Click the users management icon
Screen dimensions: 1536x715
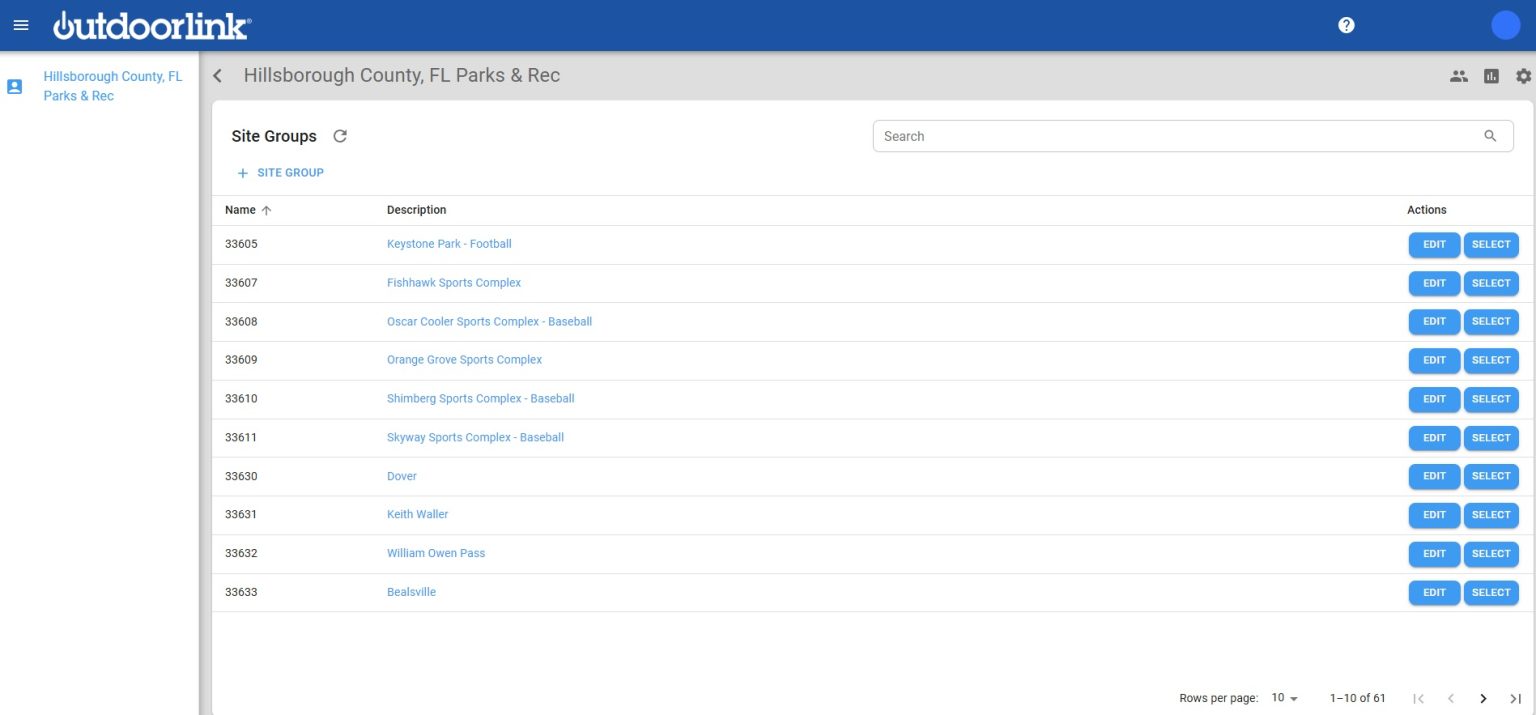pos(1459,76)
